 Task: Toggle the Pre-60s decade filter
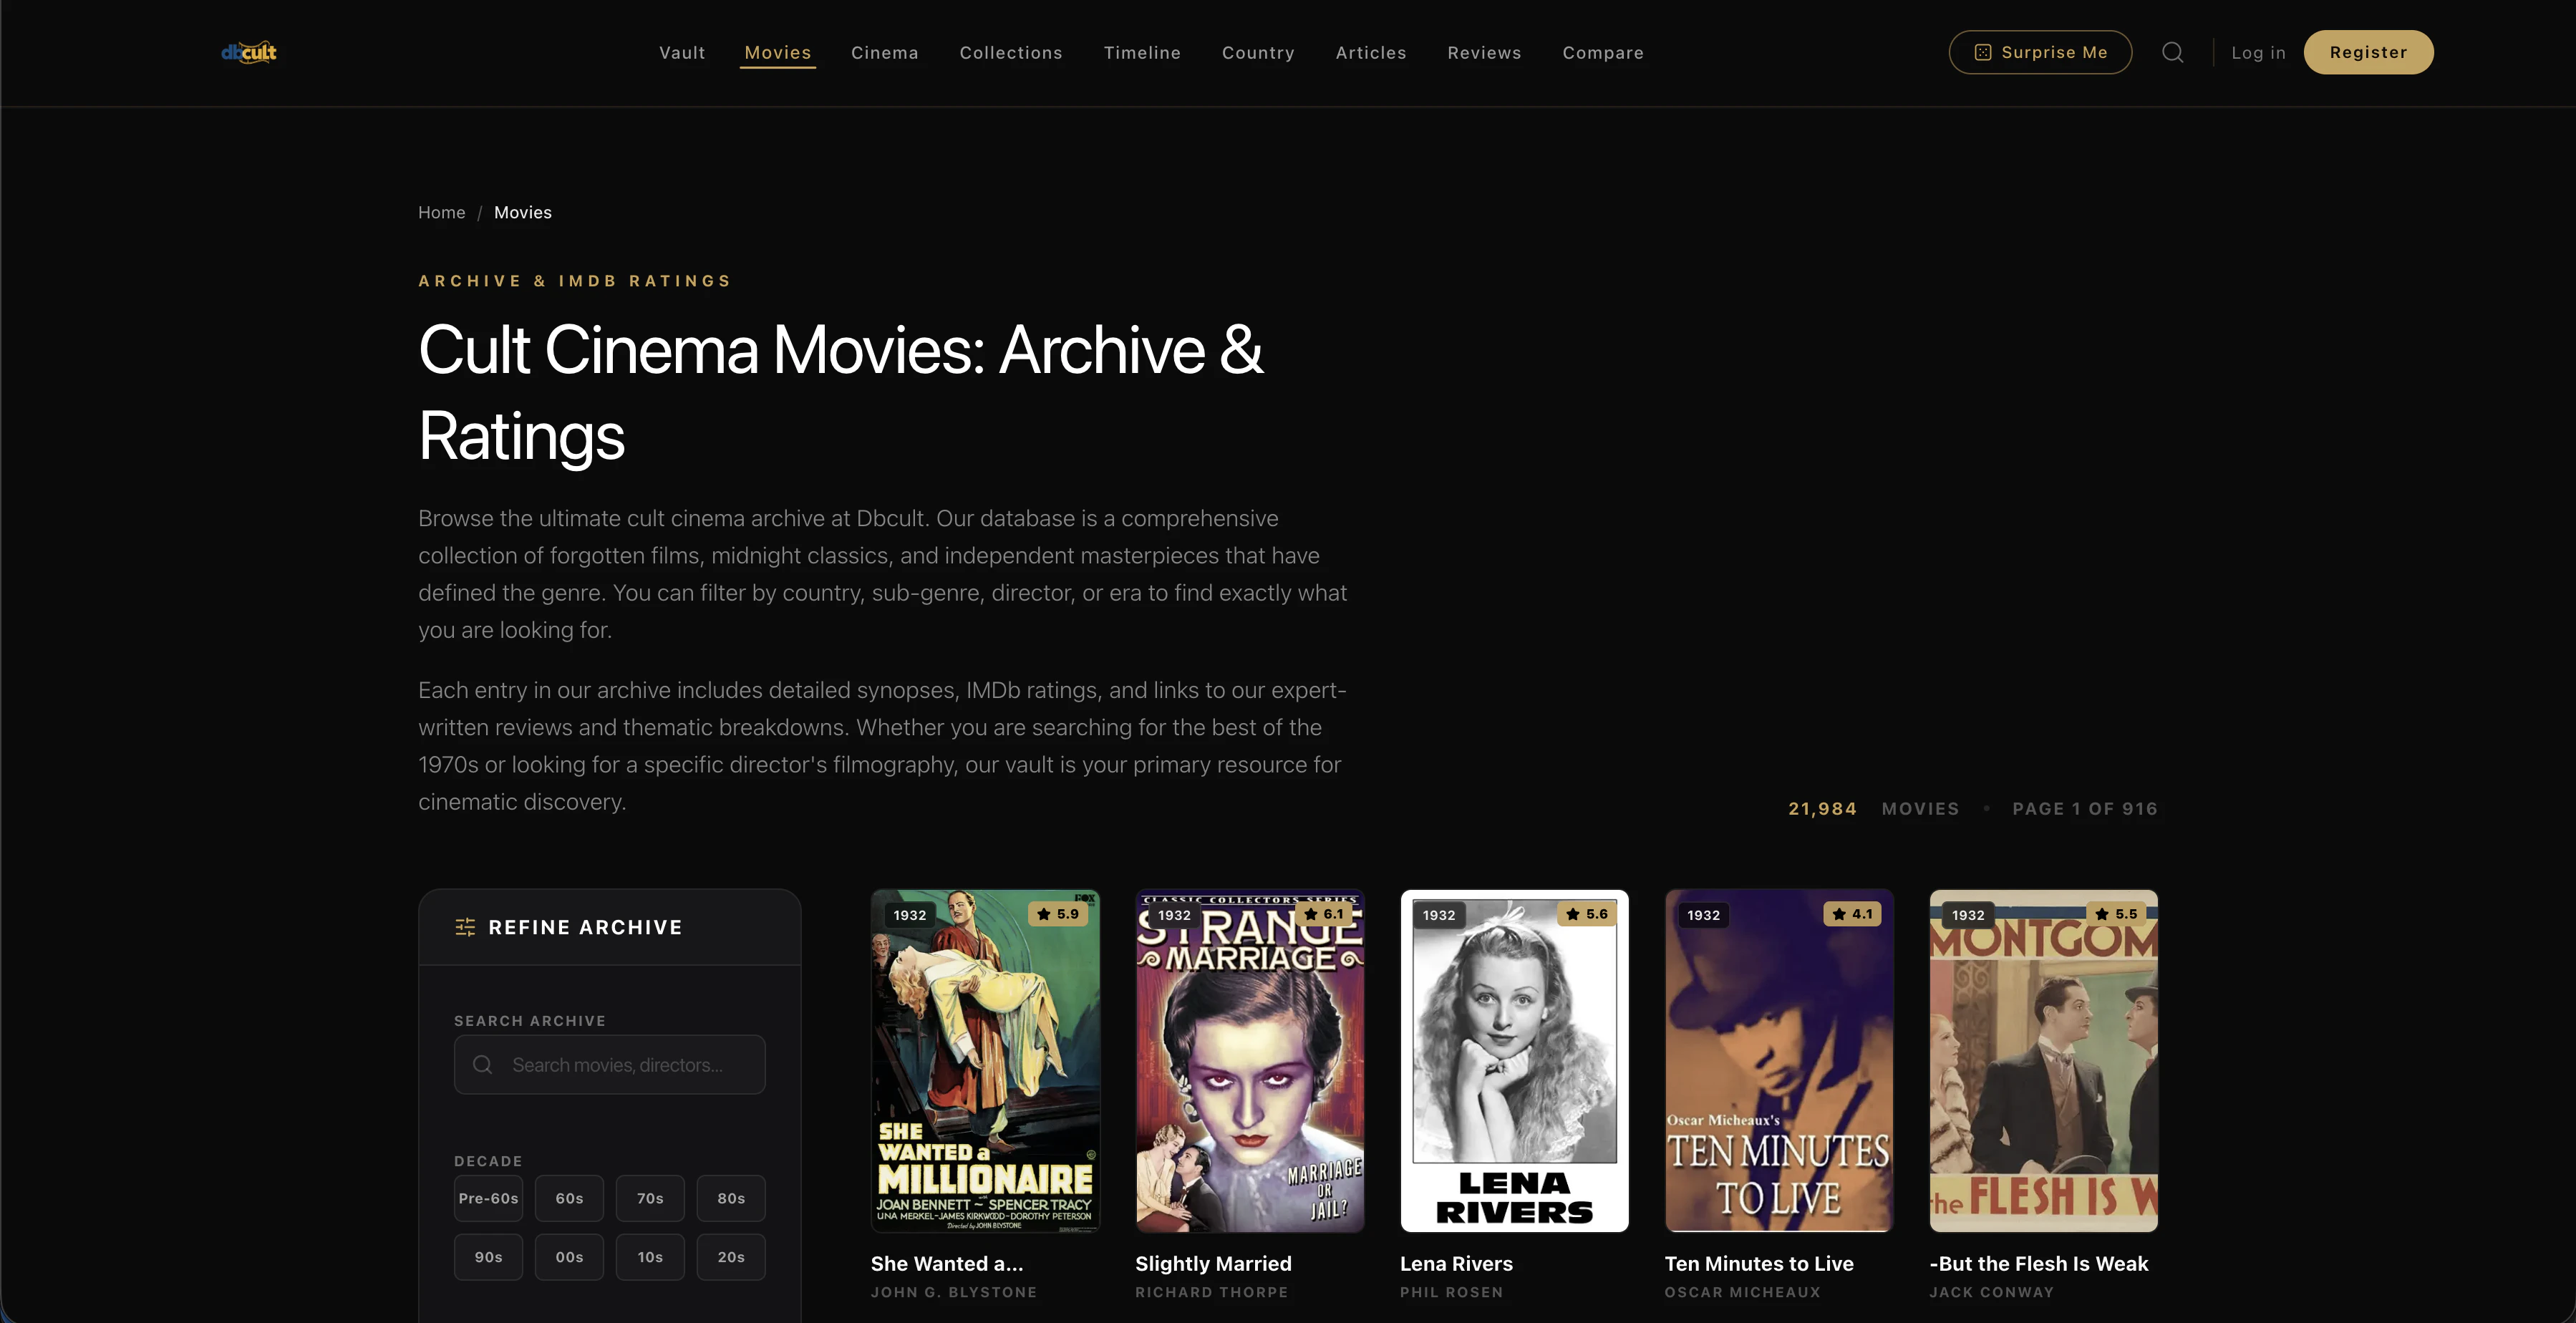(488, 1198)
